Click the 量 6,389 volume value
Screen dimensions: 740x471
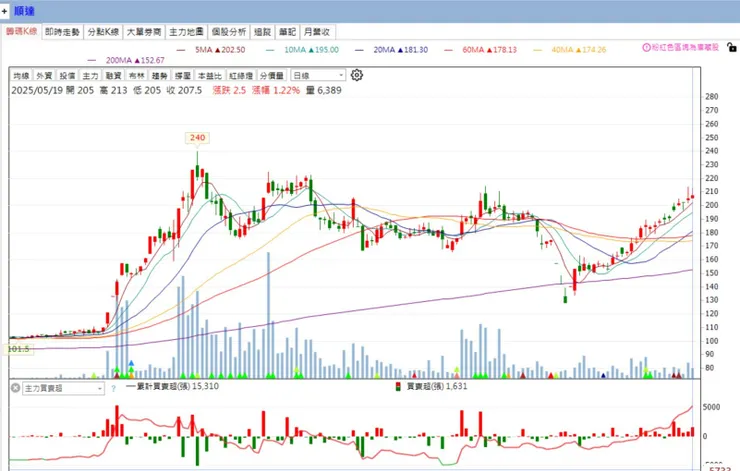[324, 90]
